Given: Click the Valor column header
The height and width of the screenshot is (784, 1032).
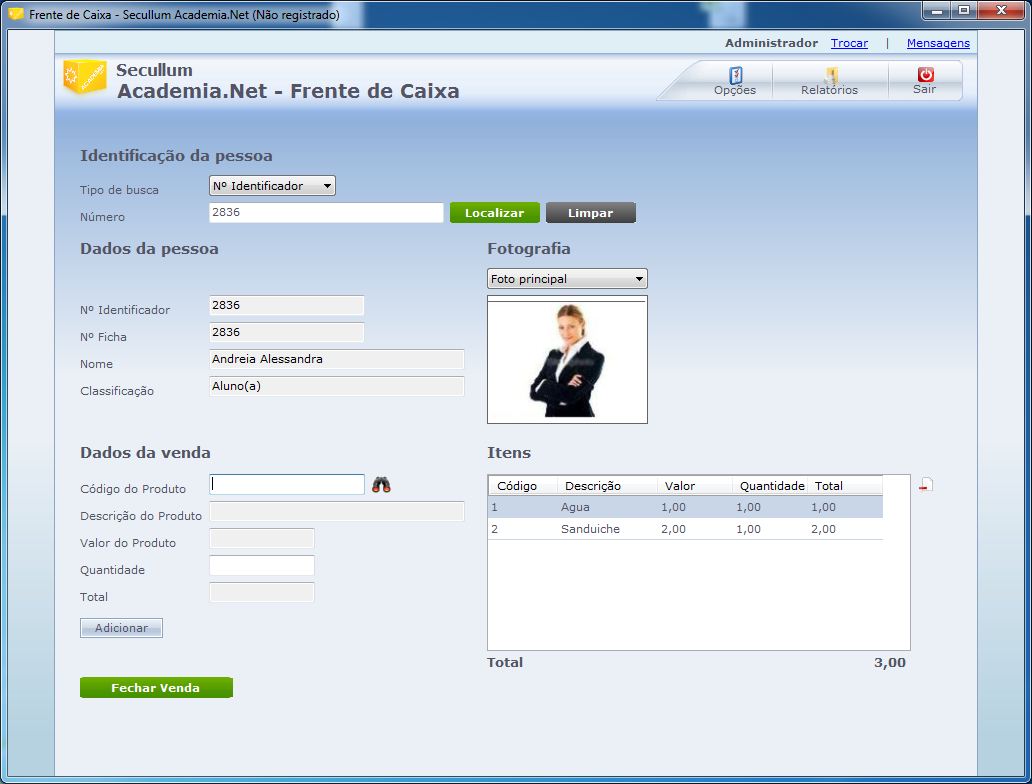Looking at the screenshot, I should 695,486.
